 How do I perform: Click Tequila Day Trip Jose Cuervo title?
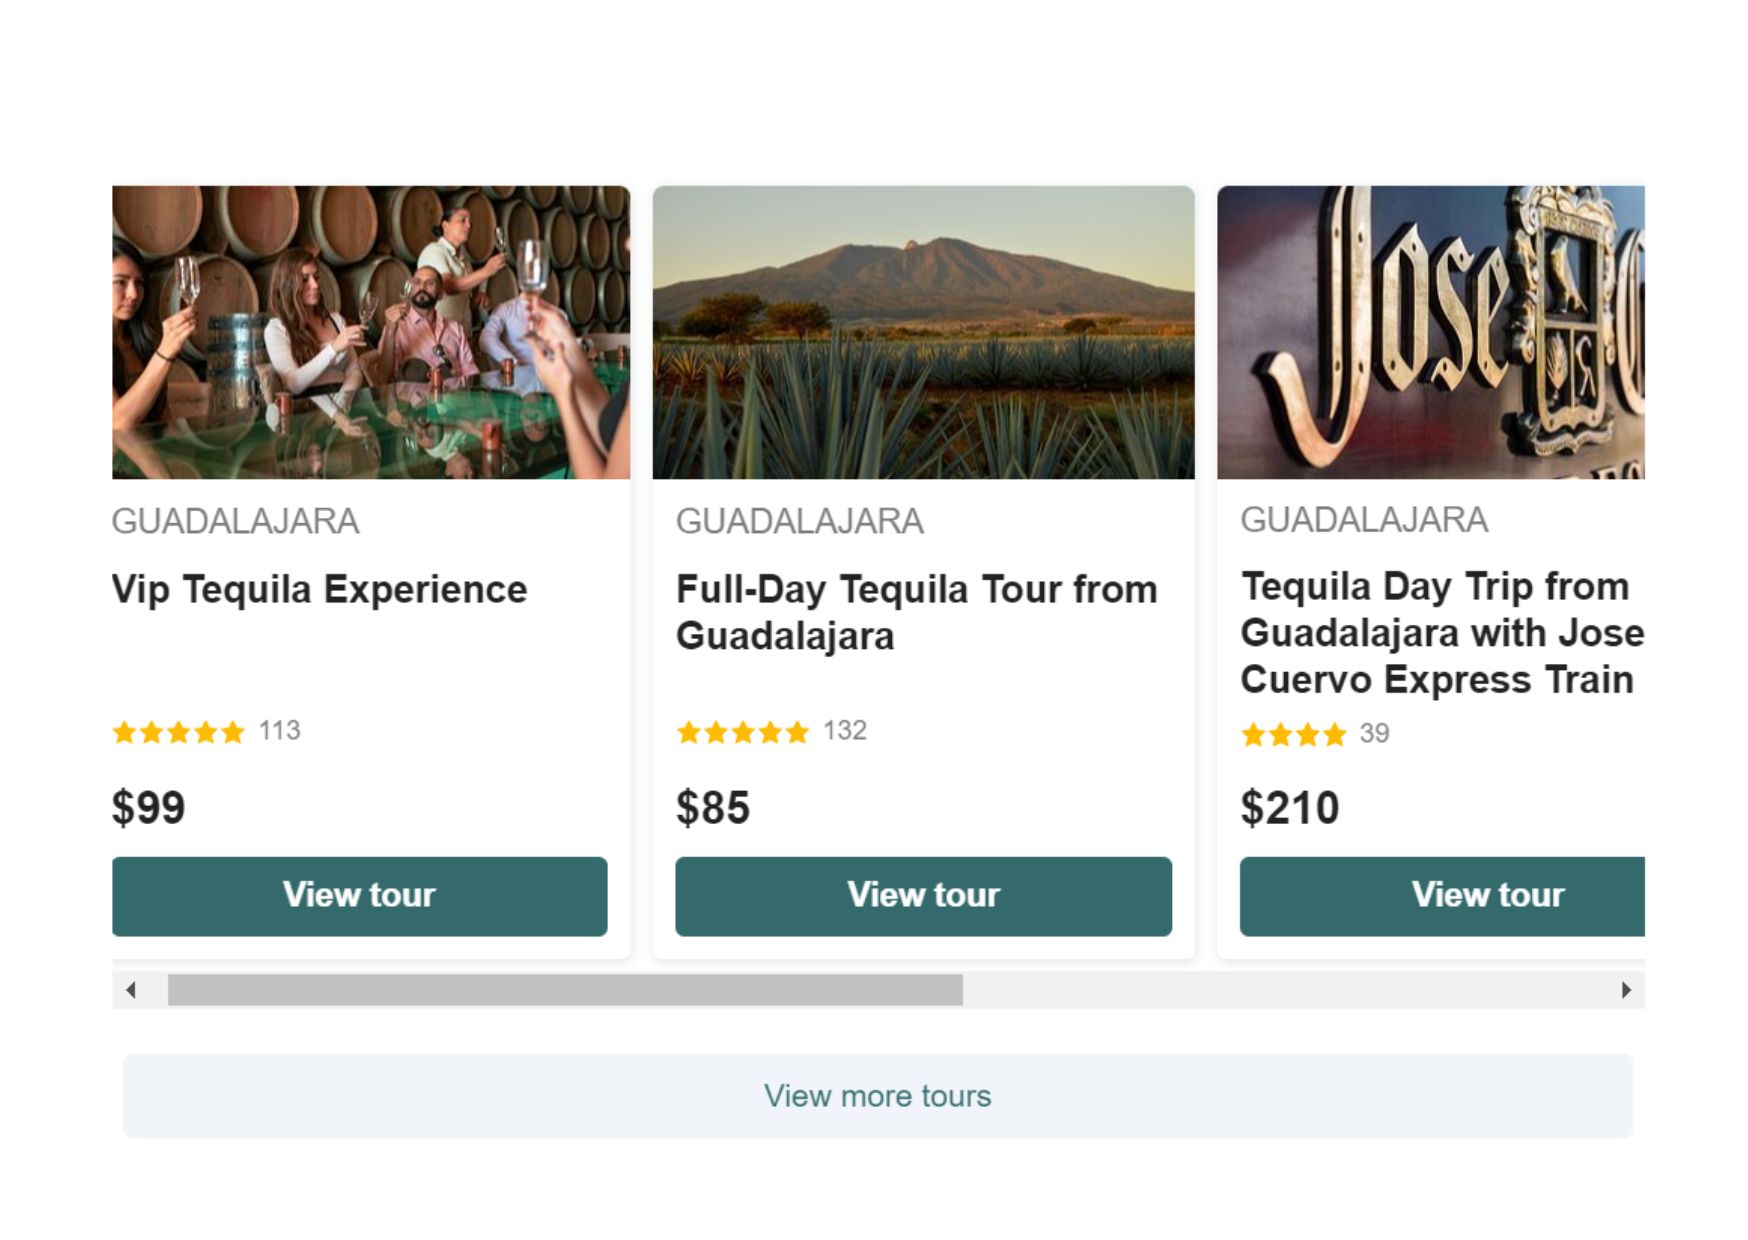click(1440, 632)
